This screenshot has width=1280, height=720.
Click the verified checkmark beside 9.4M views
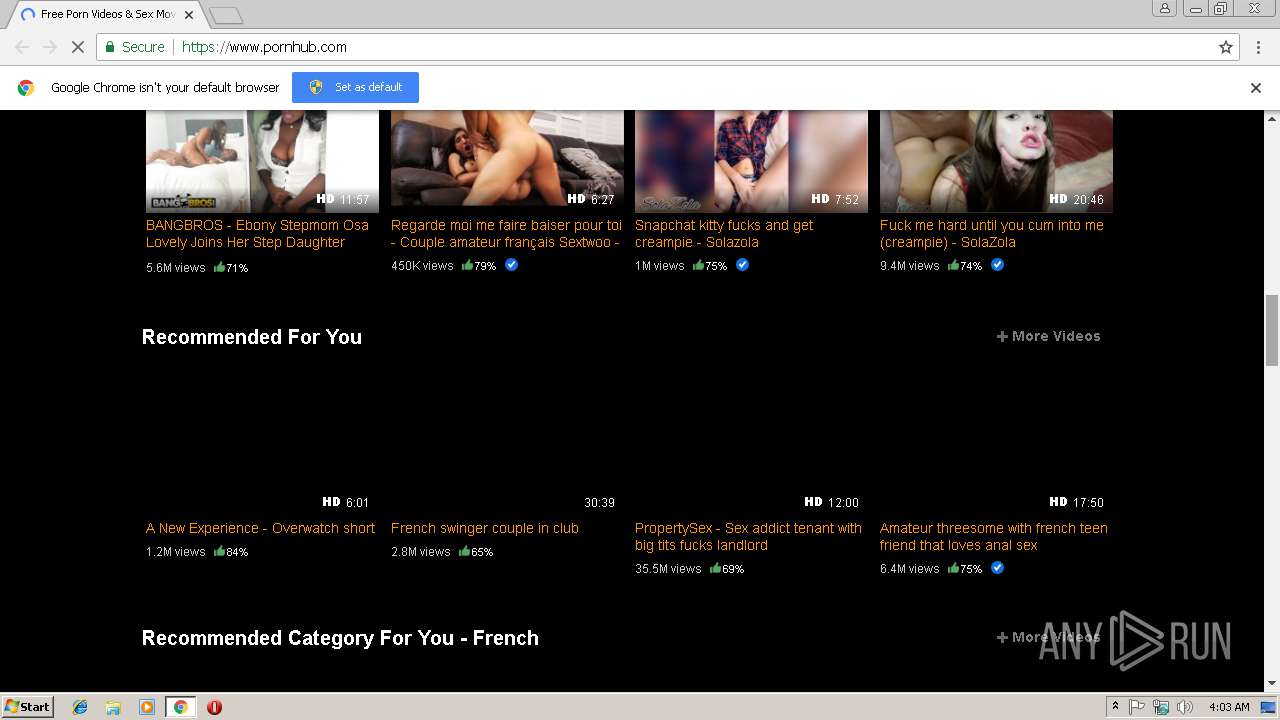tap(997, 265)
